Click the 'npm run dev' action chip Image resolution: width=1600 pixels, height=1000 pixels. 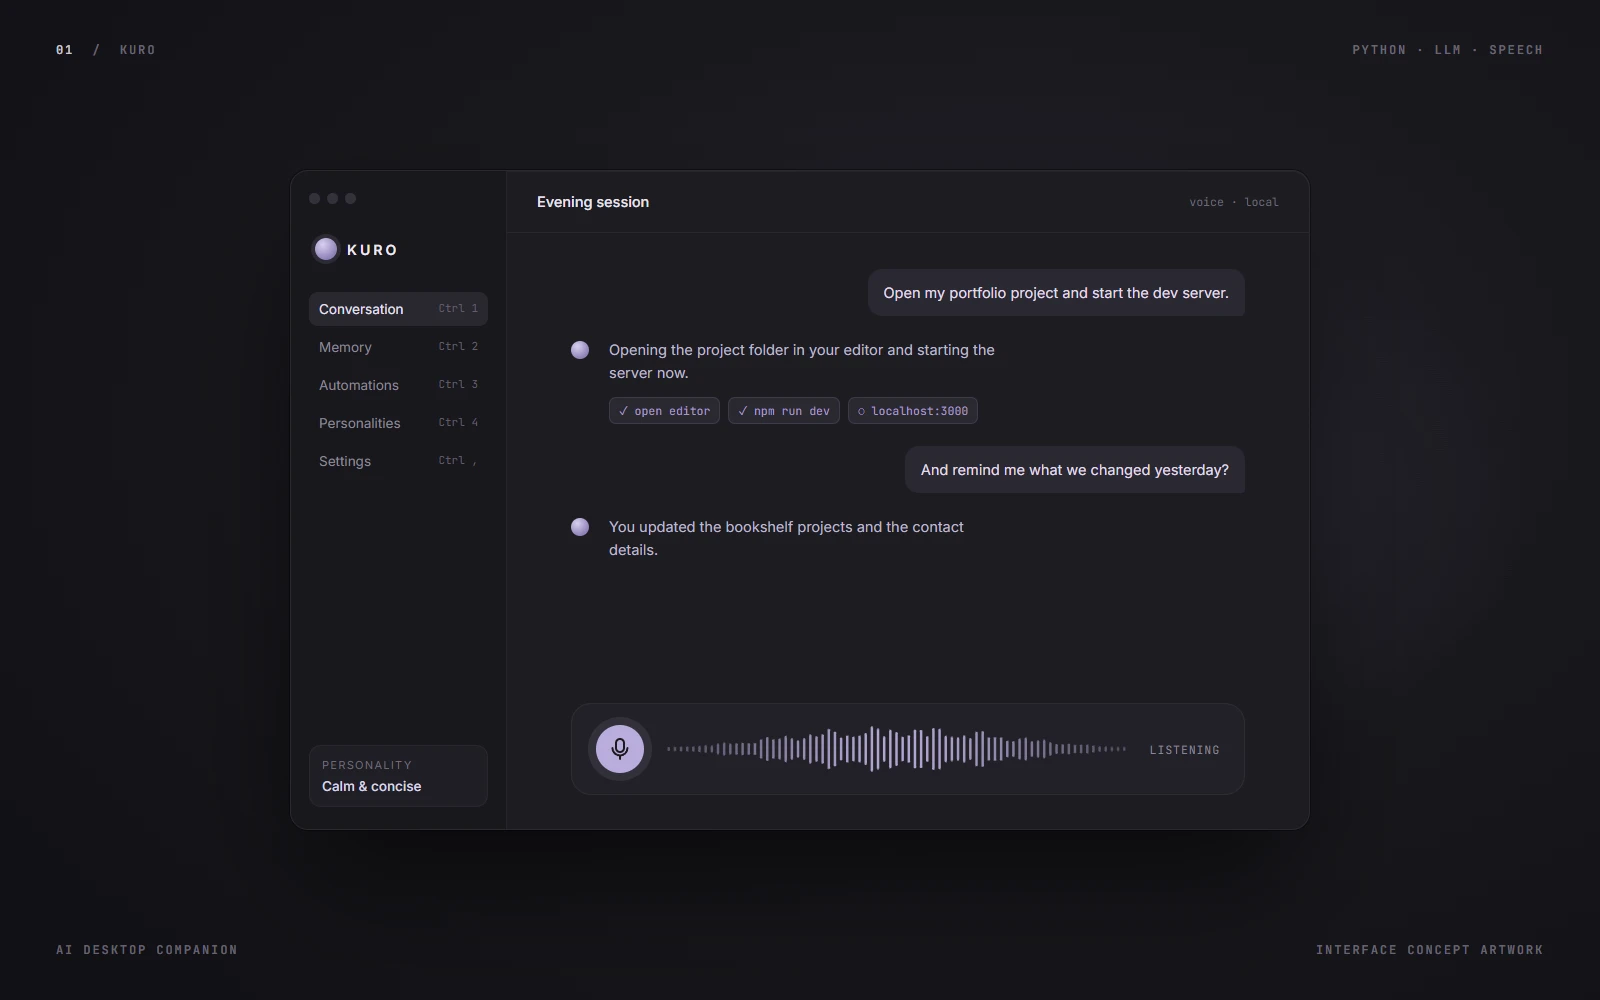point(784,411)
